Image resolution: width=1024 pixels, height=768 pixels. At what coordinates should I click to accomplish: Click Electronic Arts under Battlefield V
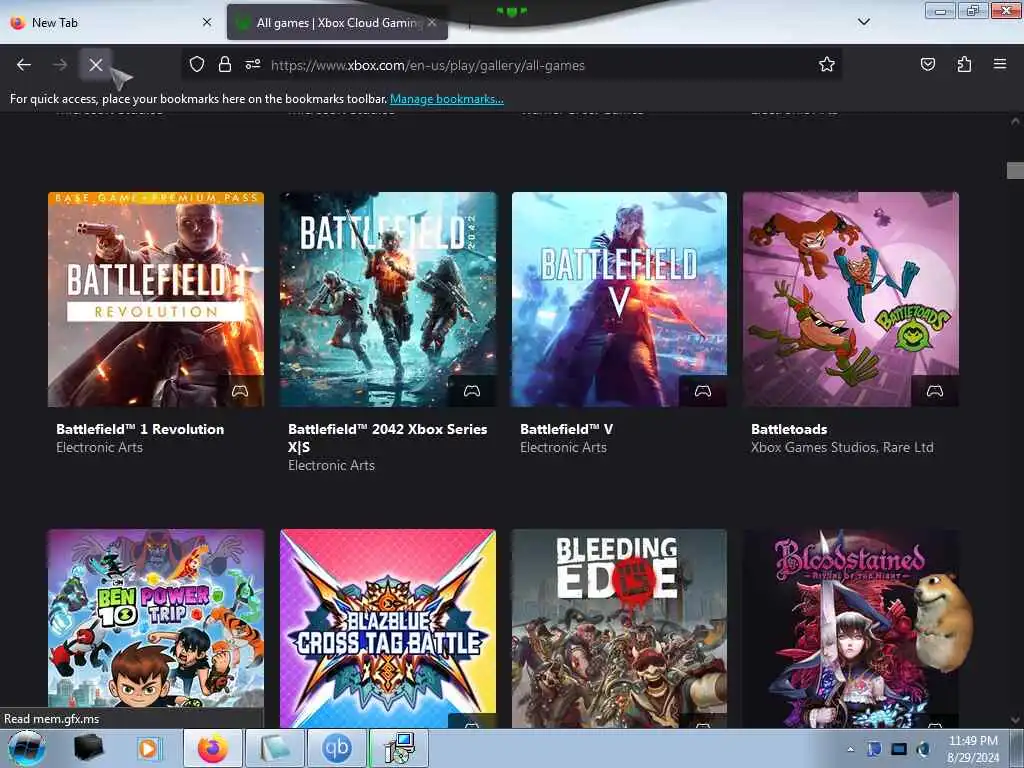pyautogui.click(x=563, y=447)
